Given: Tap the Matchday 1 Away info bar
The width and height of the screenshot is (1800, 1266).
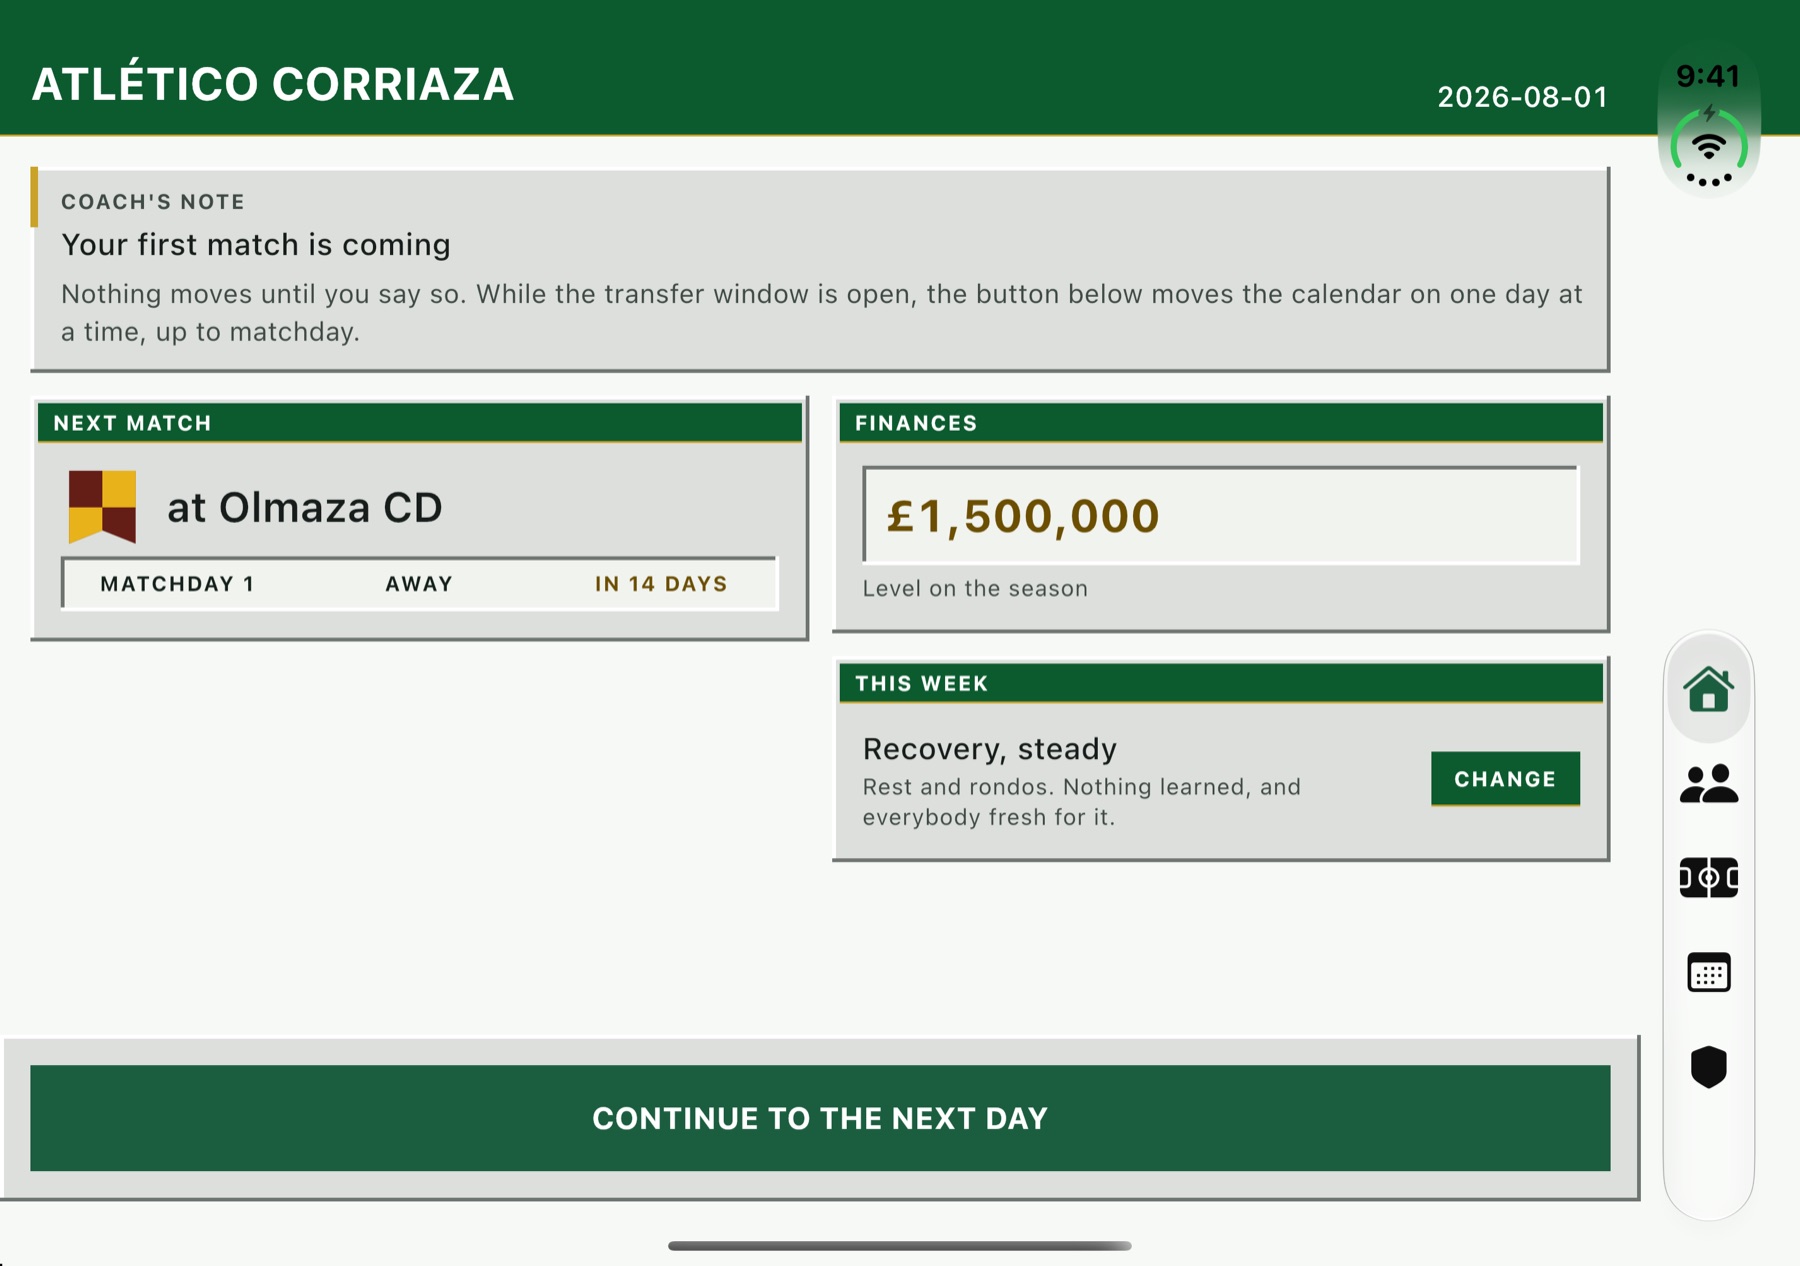Looking at the screenshot, I should click(x=419, y=583).
